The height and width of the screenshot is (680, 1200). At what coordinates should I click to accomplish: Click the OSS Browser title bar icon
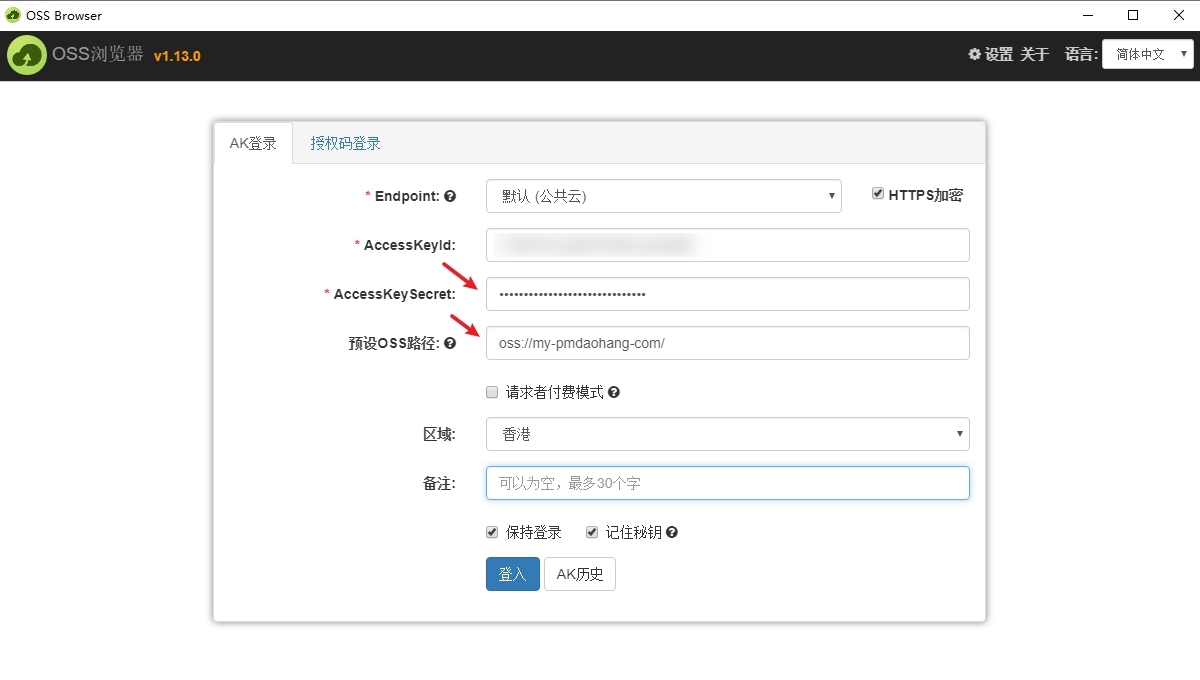click(x=13, y=15)
